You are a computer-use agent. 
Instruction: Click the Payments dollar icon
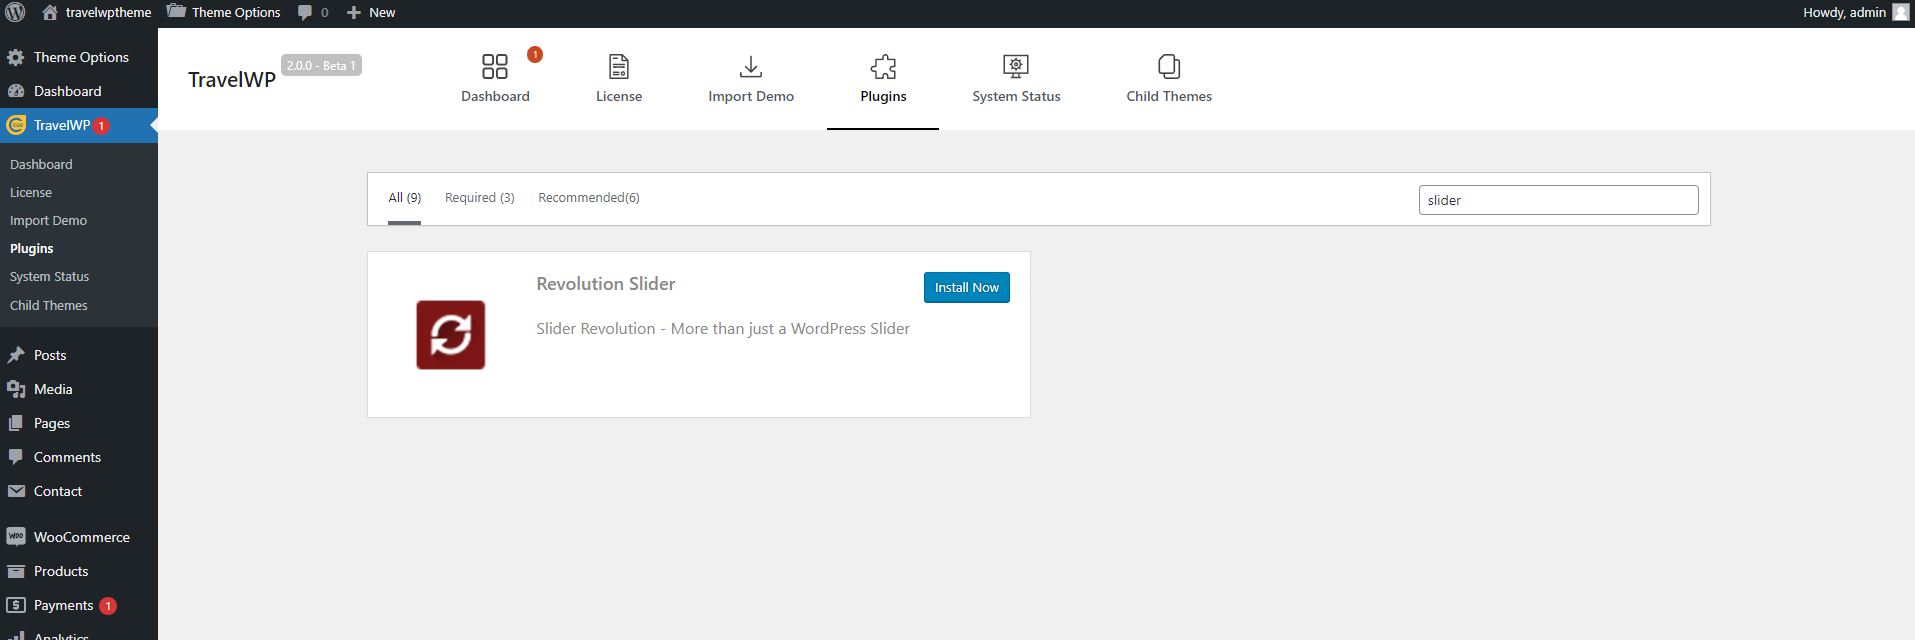point(16,605)
